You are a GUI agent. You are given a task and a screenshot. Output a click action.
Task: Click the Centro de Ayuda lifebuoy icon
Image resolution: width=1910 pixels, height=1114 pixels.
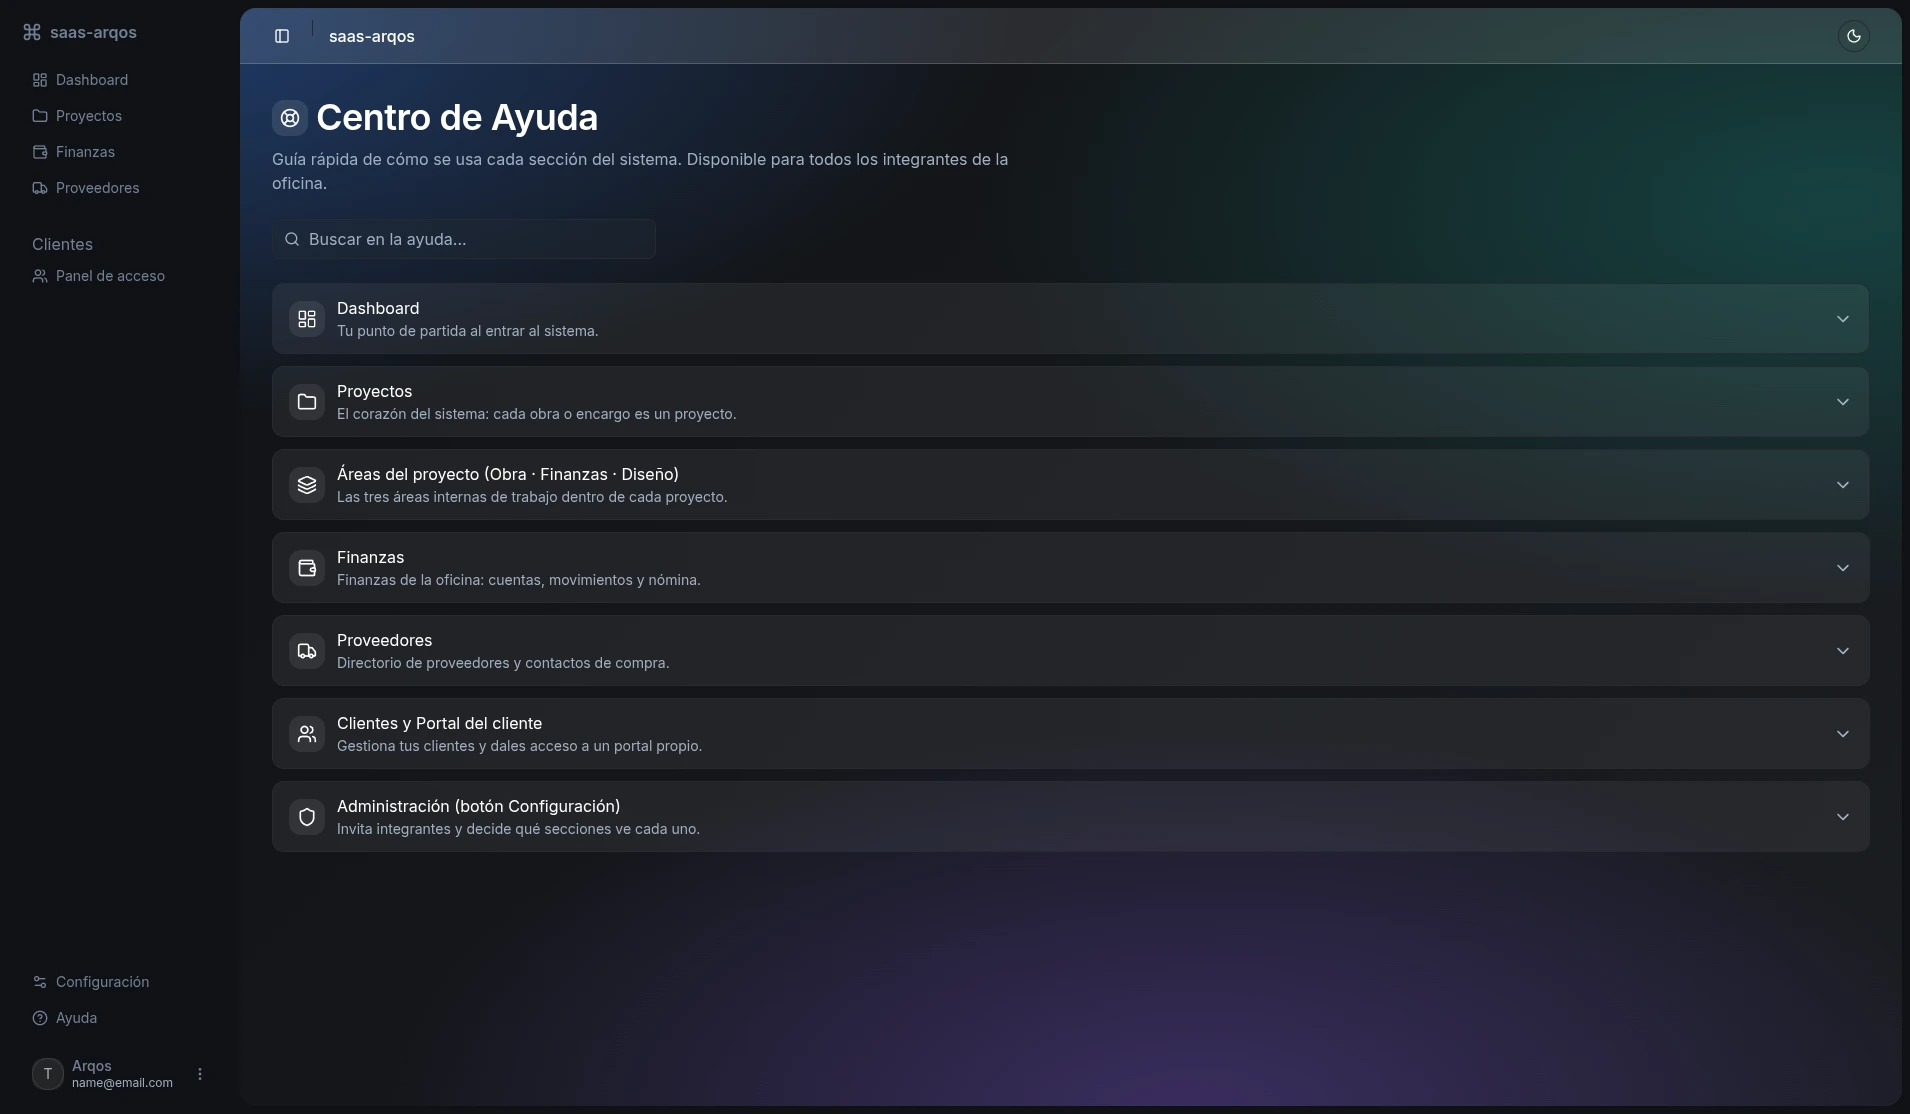pyautogui.click(x=290, y=118)
